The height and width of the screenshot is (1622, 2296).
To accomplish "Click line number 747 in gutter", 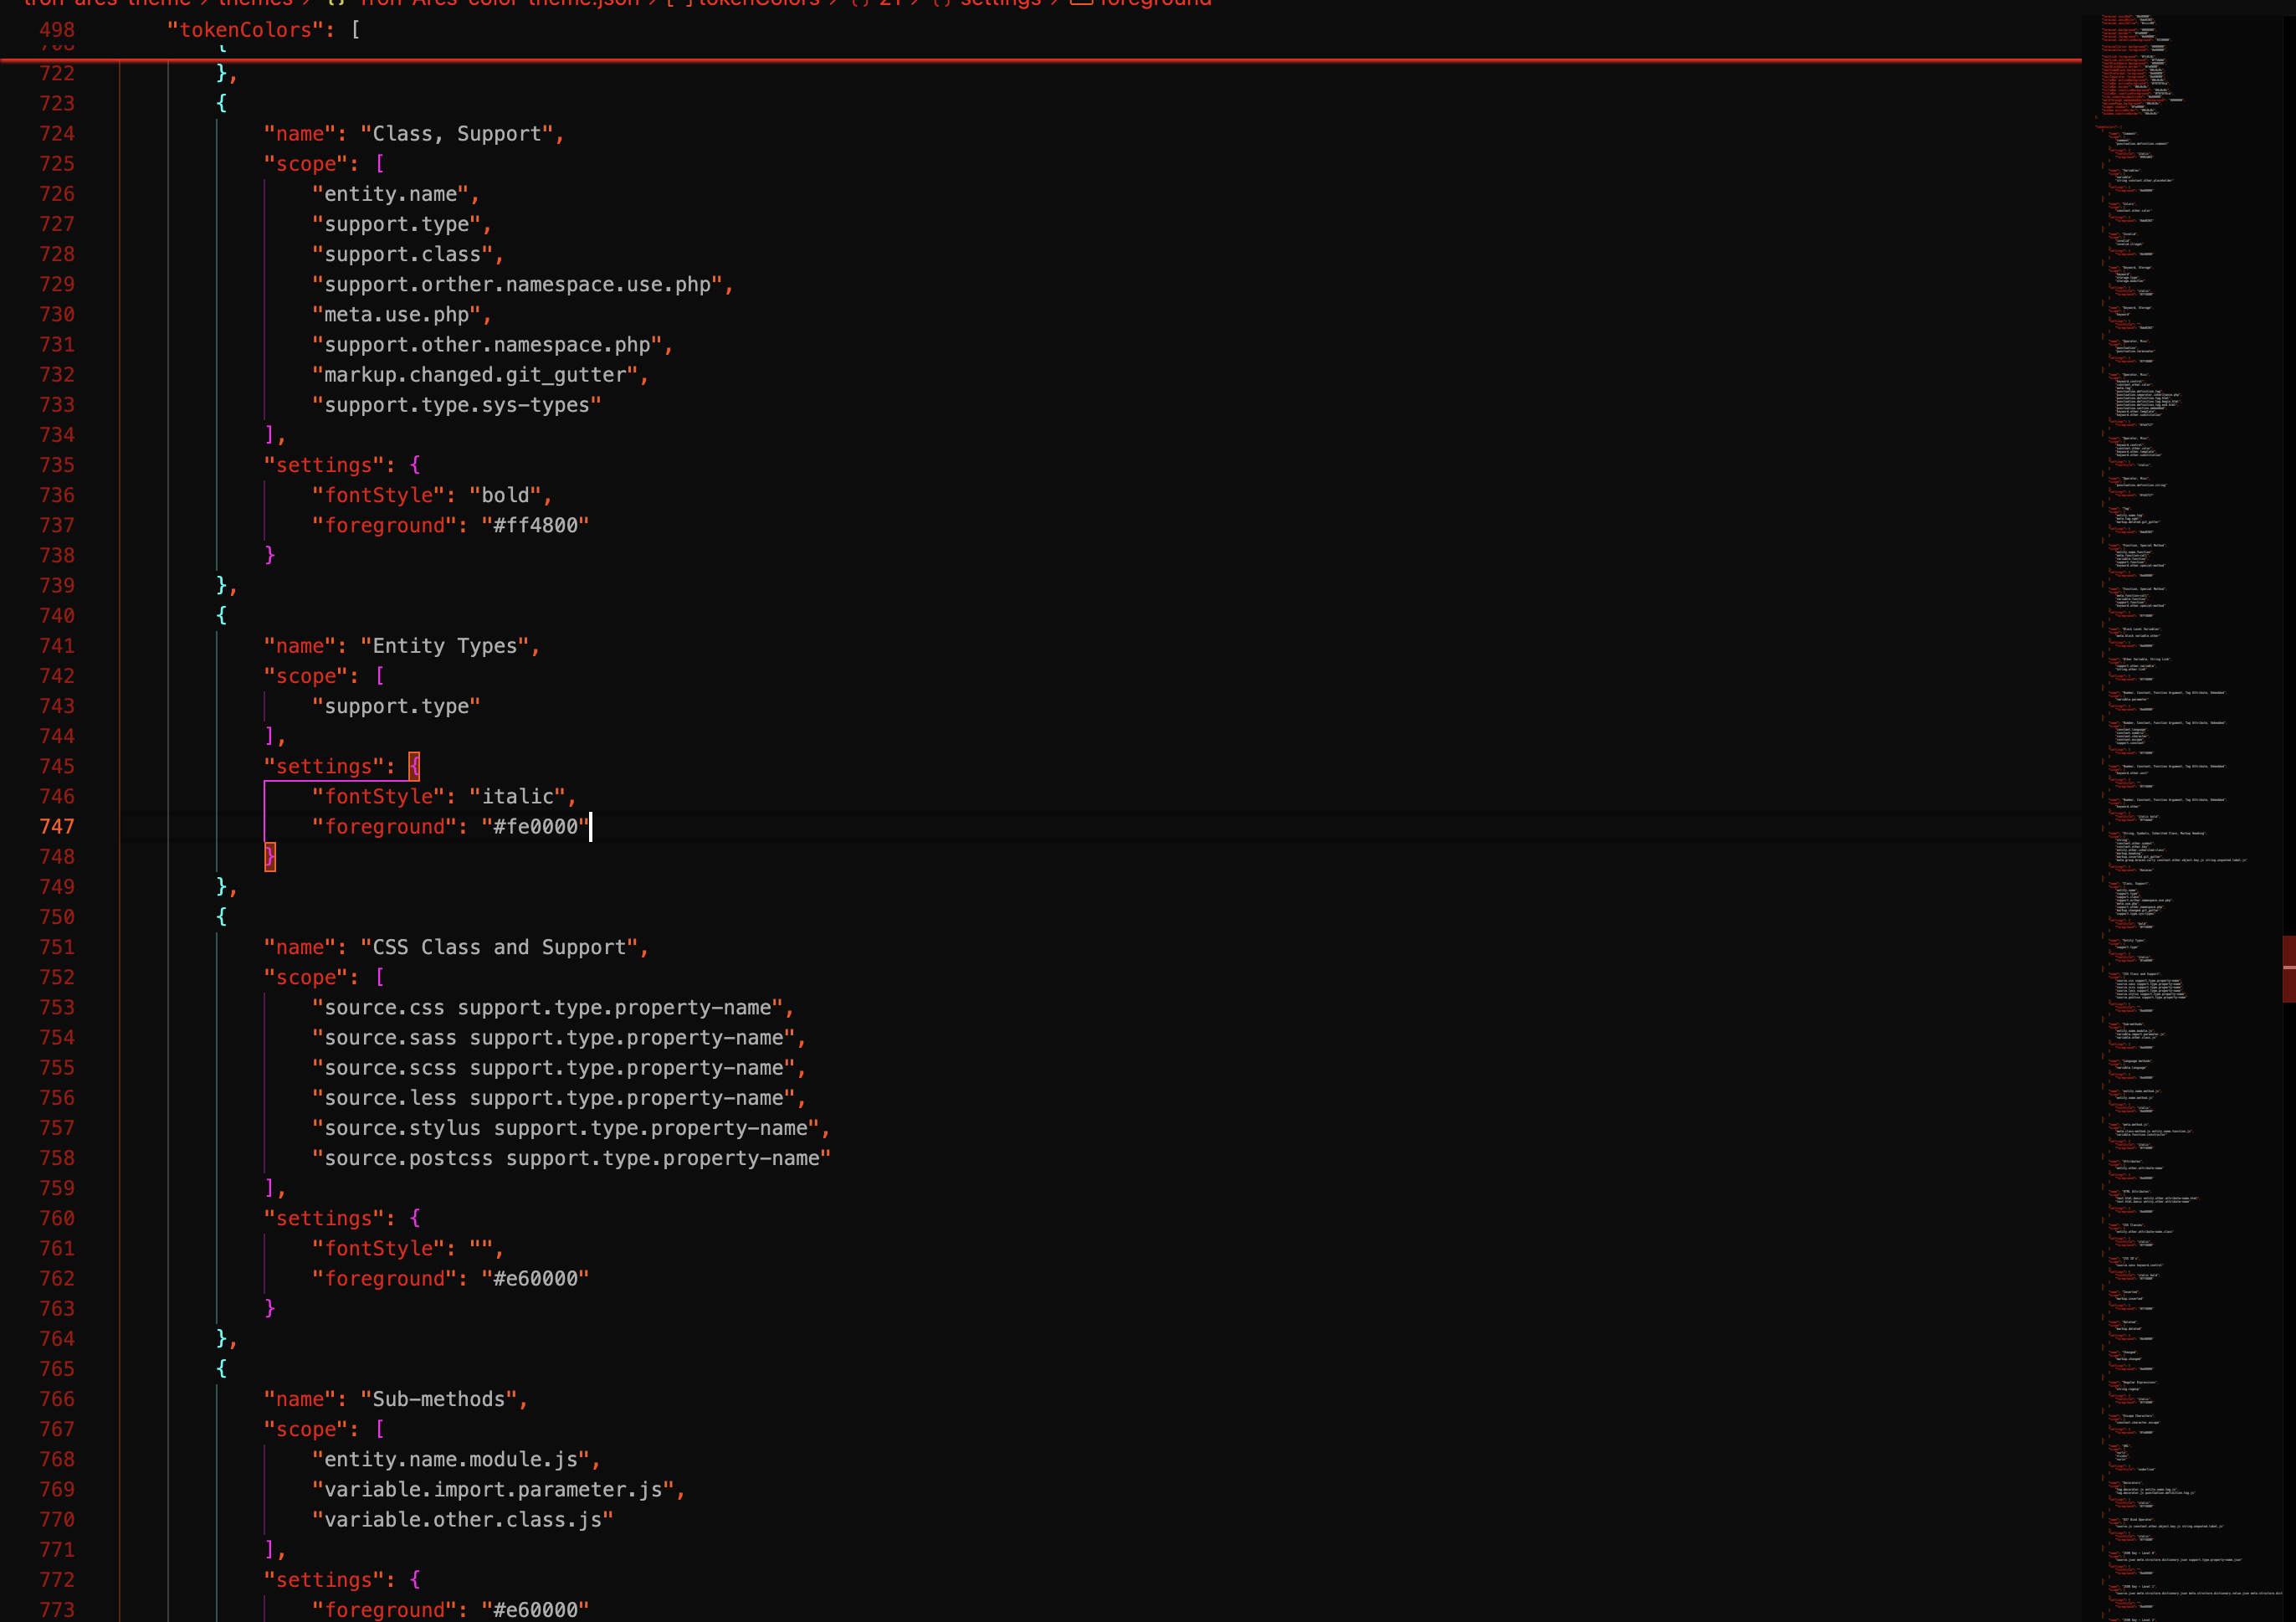I will (x=57, y=826).
